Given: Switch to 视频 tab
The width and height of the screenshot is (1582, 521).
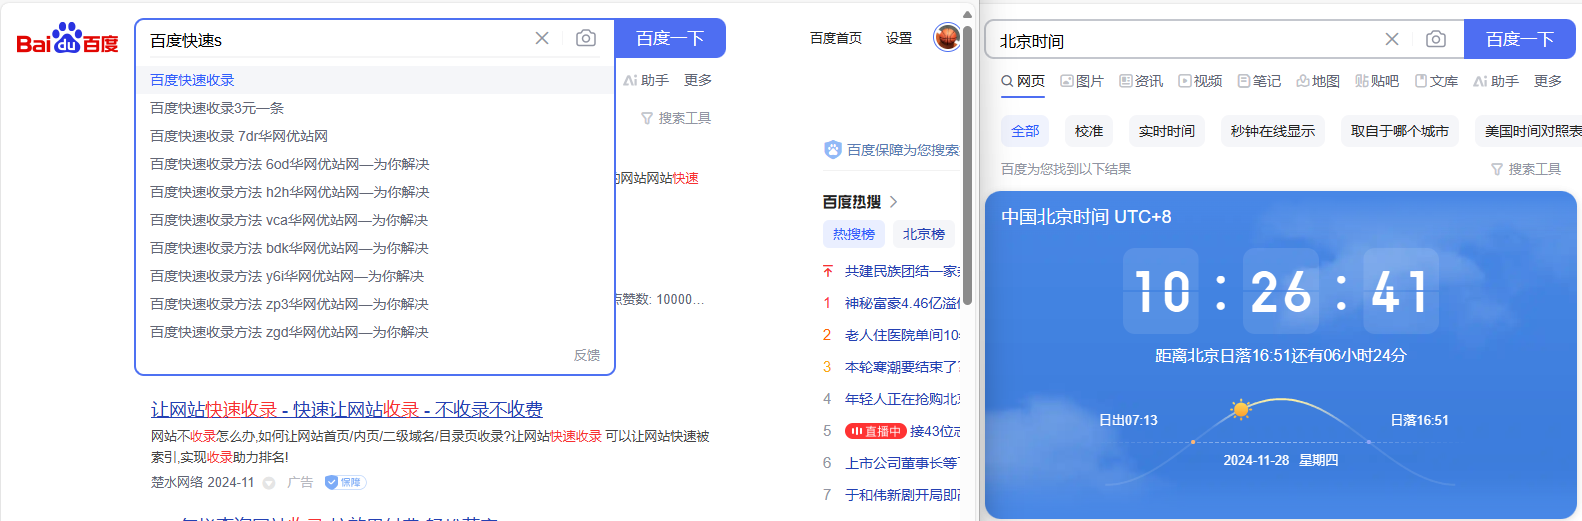Looking at the screenshot, I should [x=1200, y=81].
